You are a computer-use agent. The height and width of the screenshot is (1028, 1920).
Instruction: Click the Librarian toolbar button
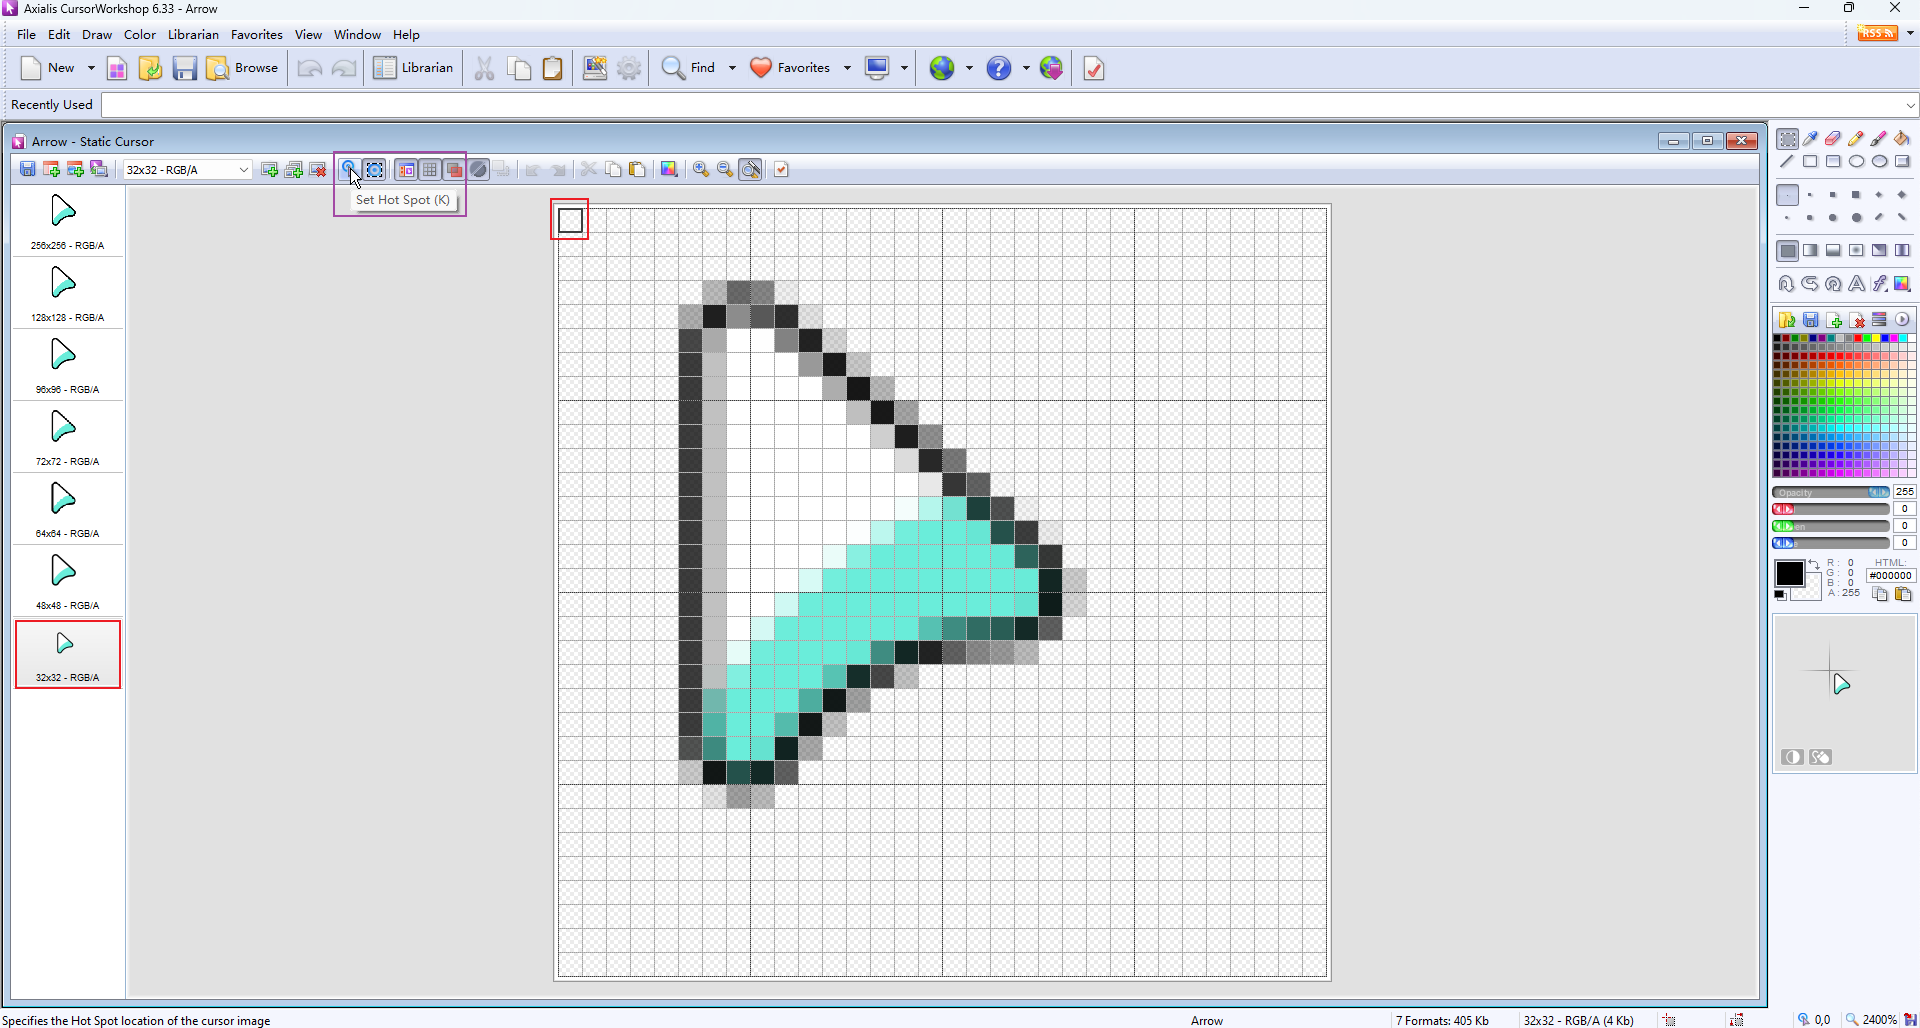pyautogui.click(x=414, y=68)
